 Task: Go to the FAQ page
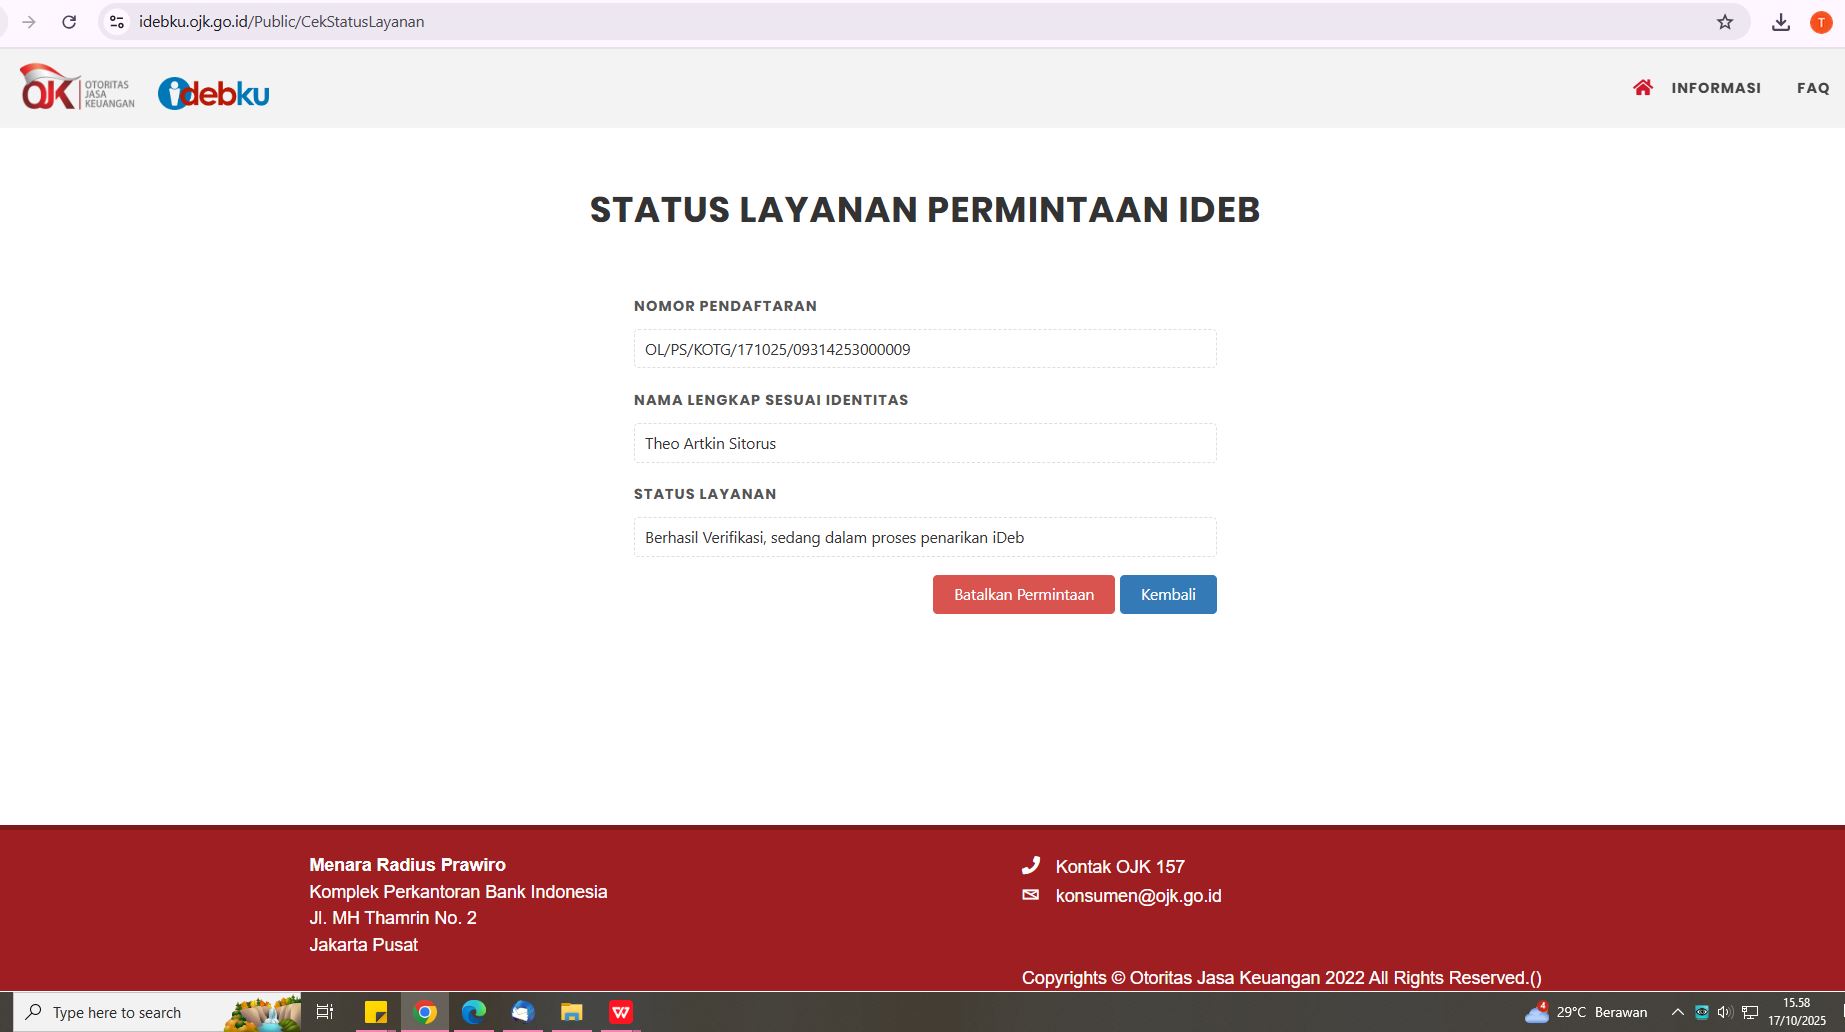pos(1812,88)
